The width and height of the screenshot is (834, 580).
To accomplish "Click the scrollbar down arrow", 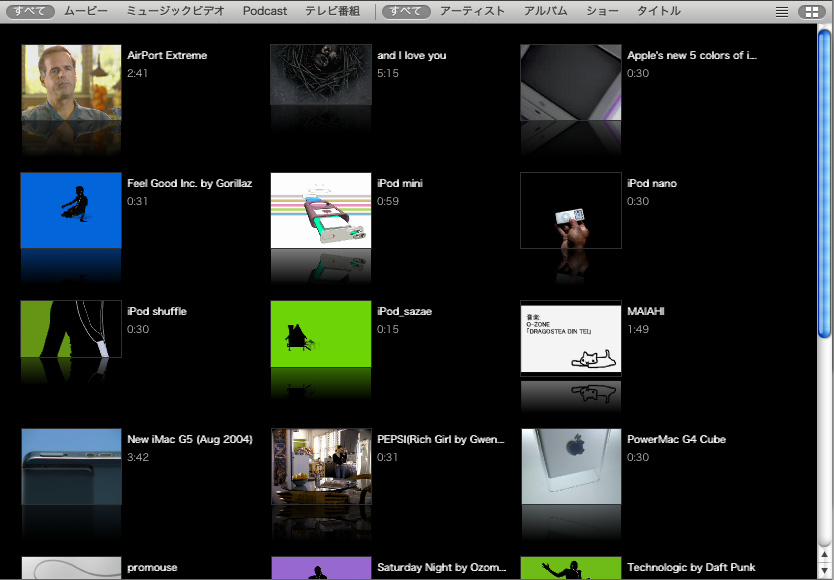I will tap(824, 570).
